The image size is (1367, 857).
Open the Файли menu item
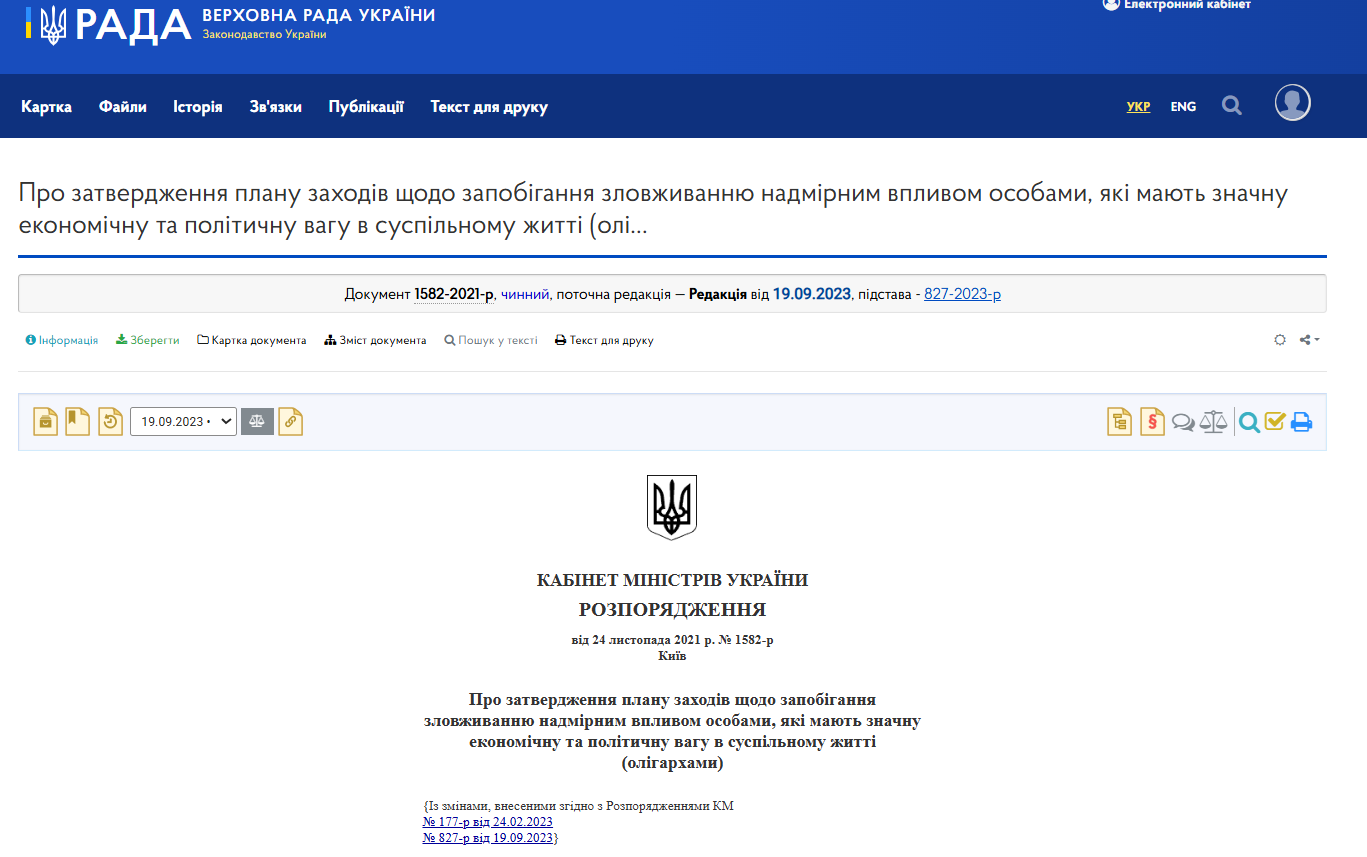(x=123, y=107)
